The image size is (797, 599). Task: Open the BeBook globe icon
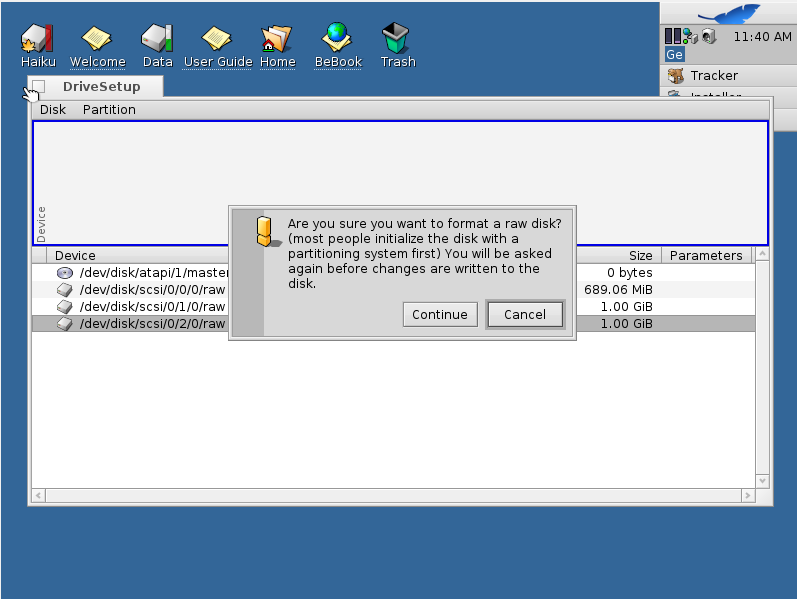click(x=338, y=39)
